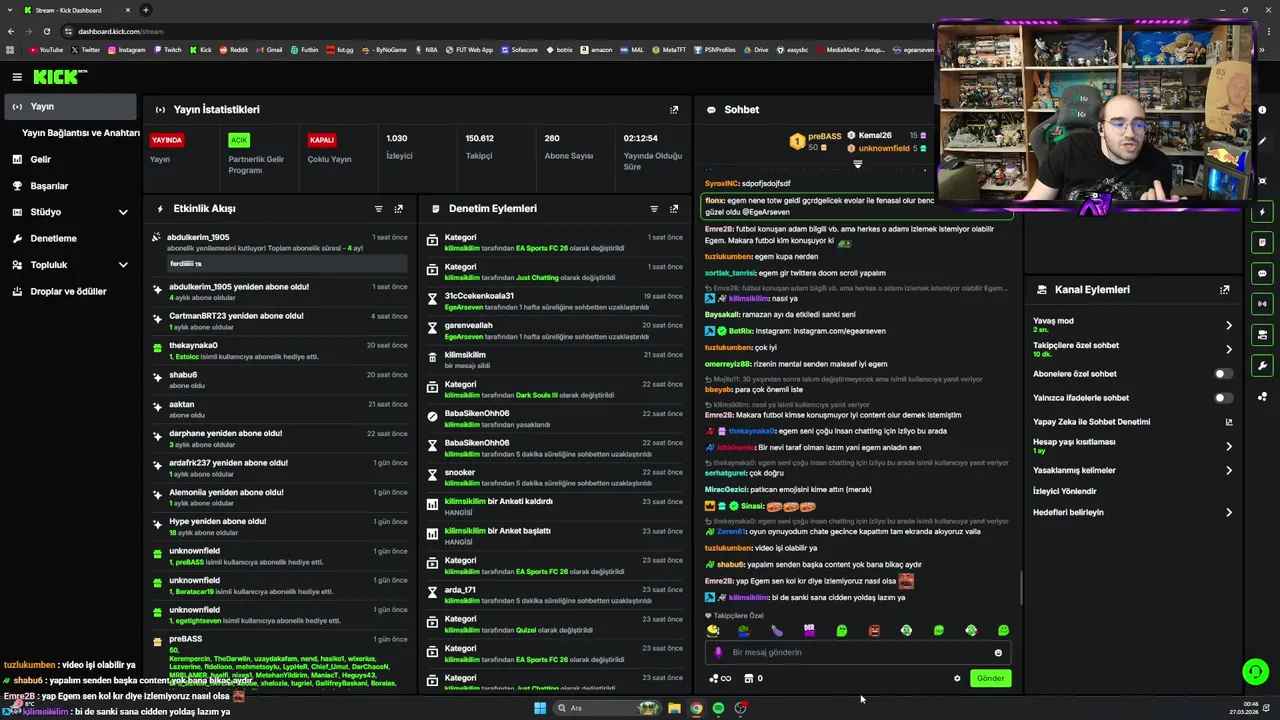The height and width of the screenshot is (720, 1280).
Task: Click garenvealiah entry in Denetim Eylemleri
Action: (x=468, y=326)
